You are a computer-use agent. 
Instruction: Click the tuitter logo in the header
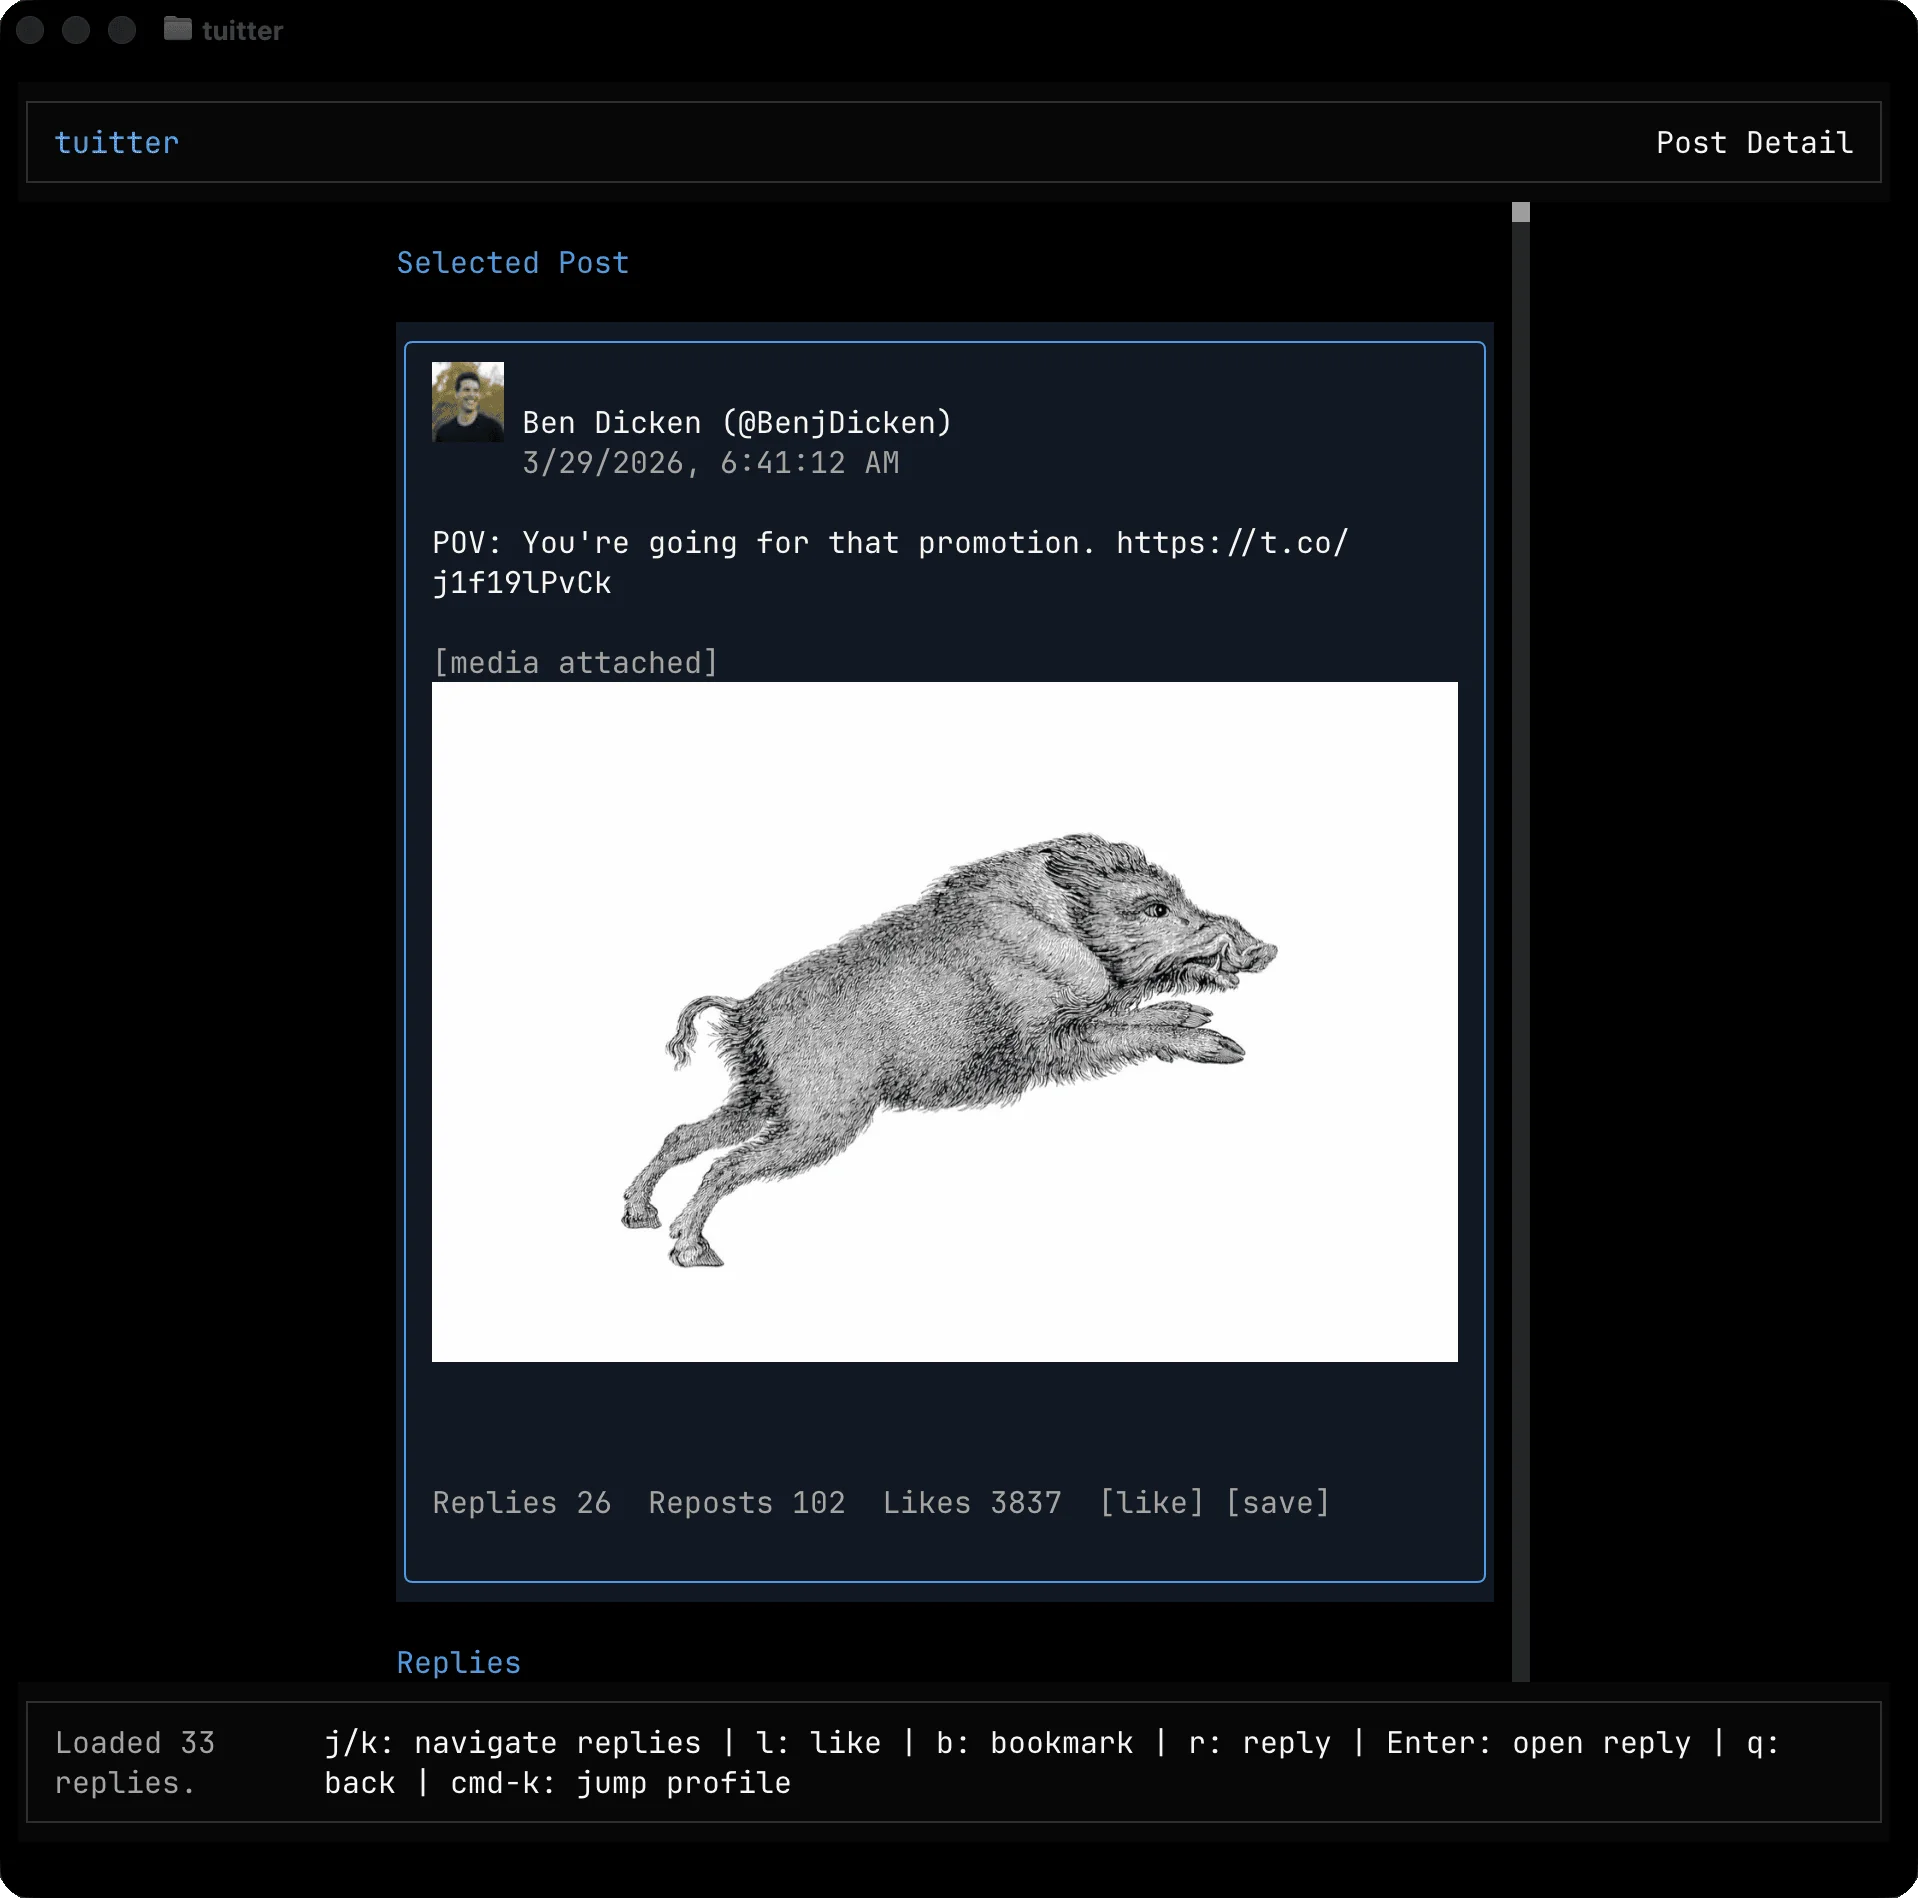(x=116, y=143)
